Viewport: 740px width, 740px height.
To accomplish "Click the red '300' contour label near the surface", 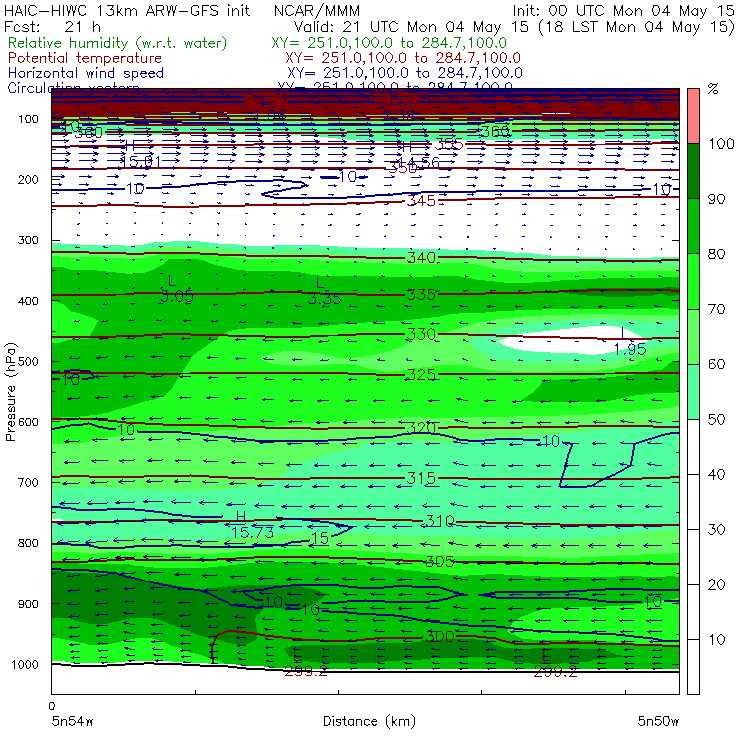I will point(439,636).
